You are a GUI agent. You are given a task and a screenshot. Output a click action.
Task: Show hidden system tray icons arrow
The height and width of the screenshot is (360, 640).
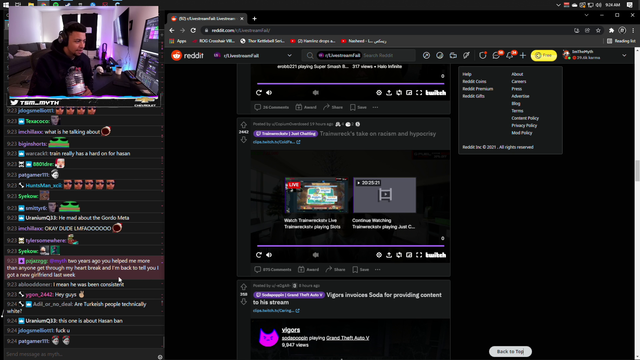[x=558, y=5]
